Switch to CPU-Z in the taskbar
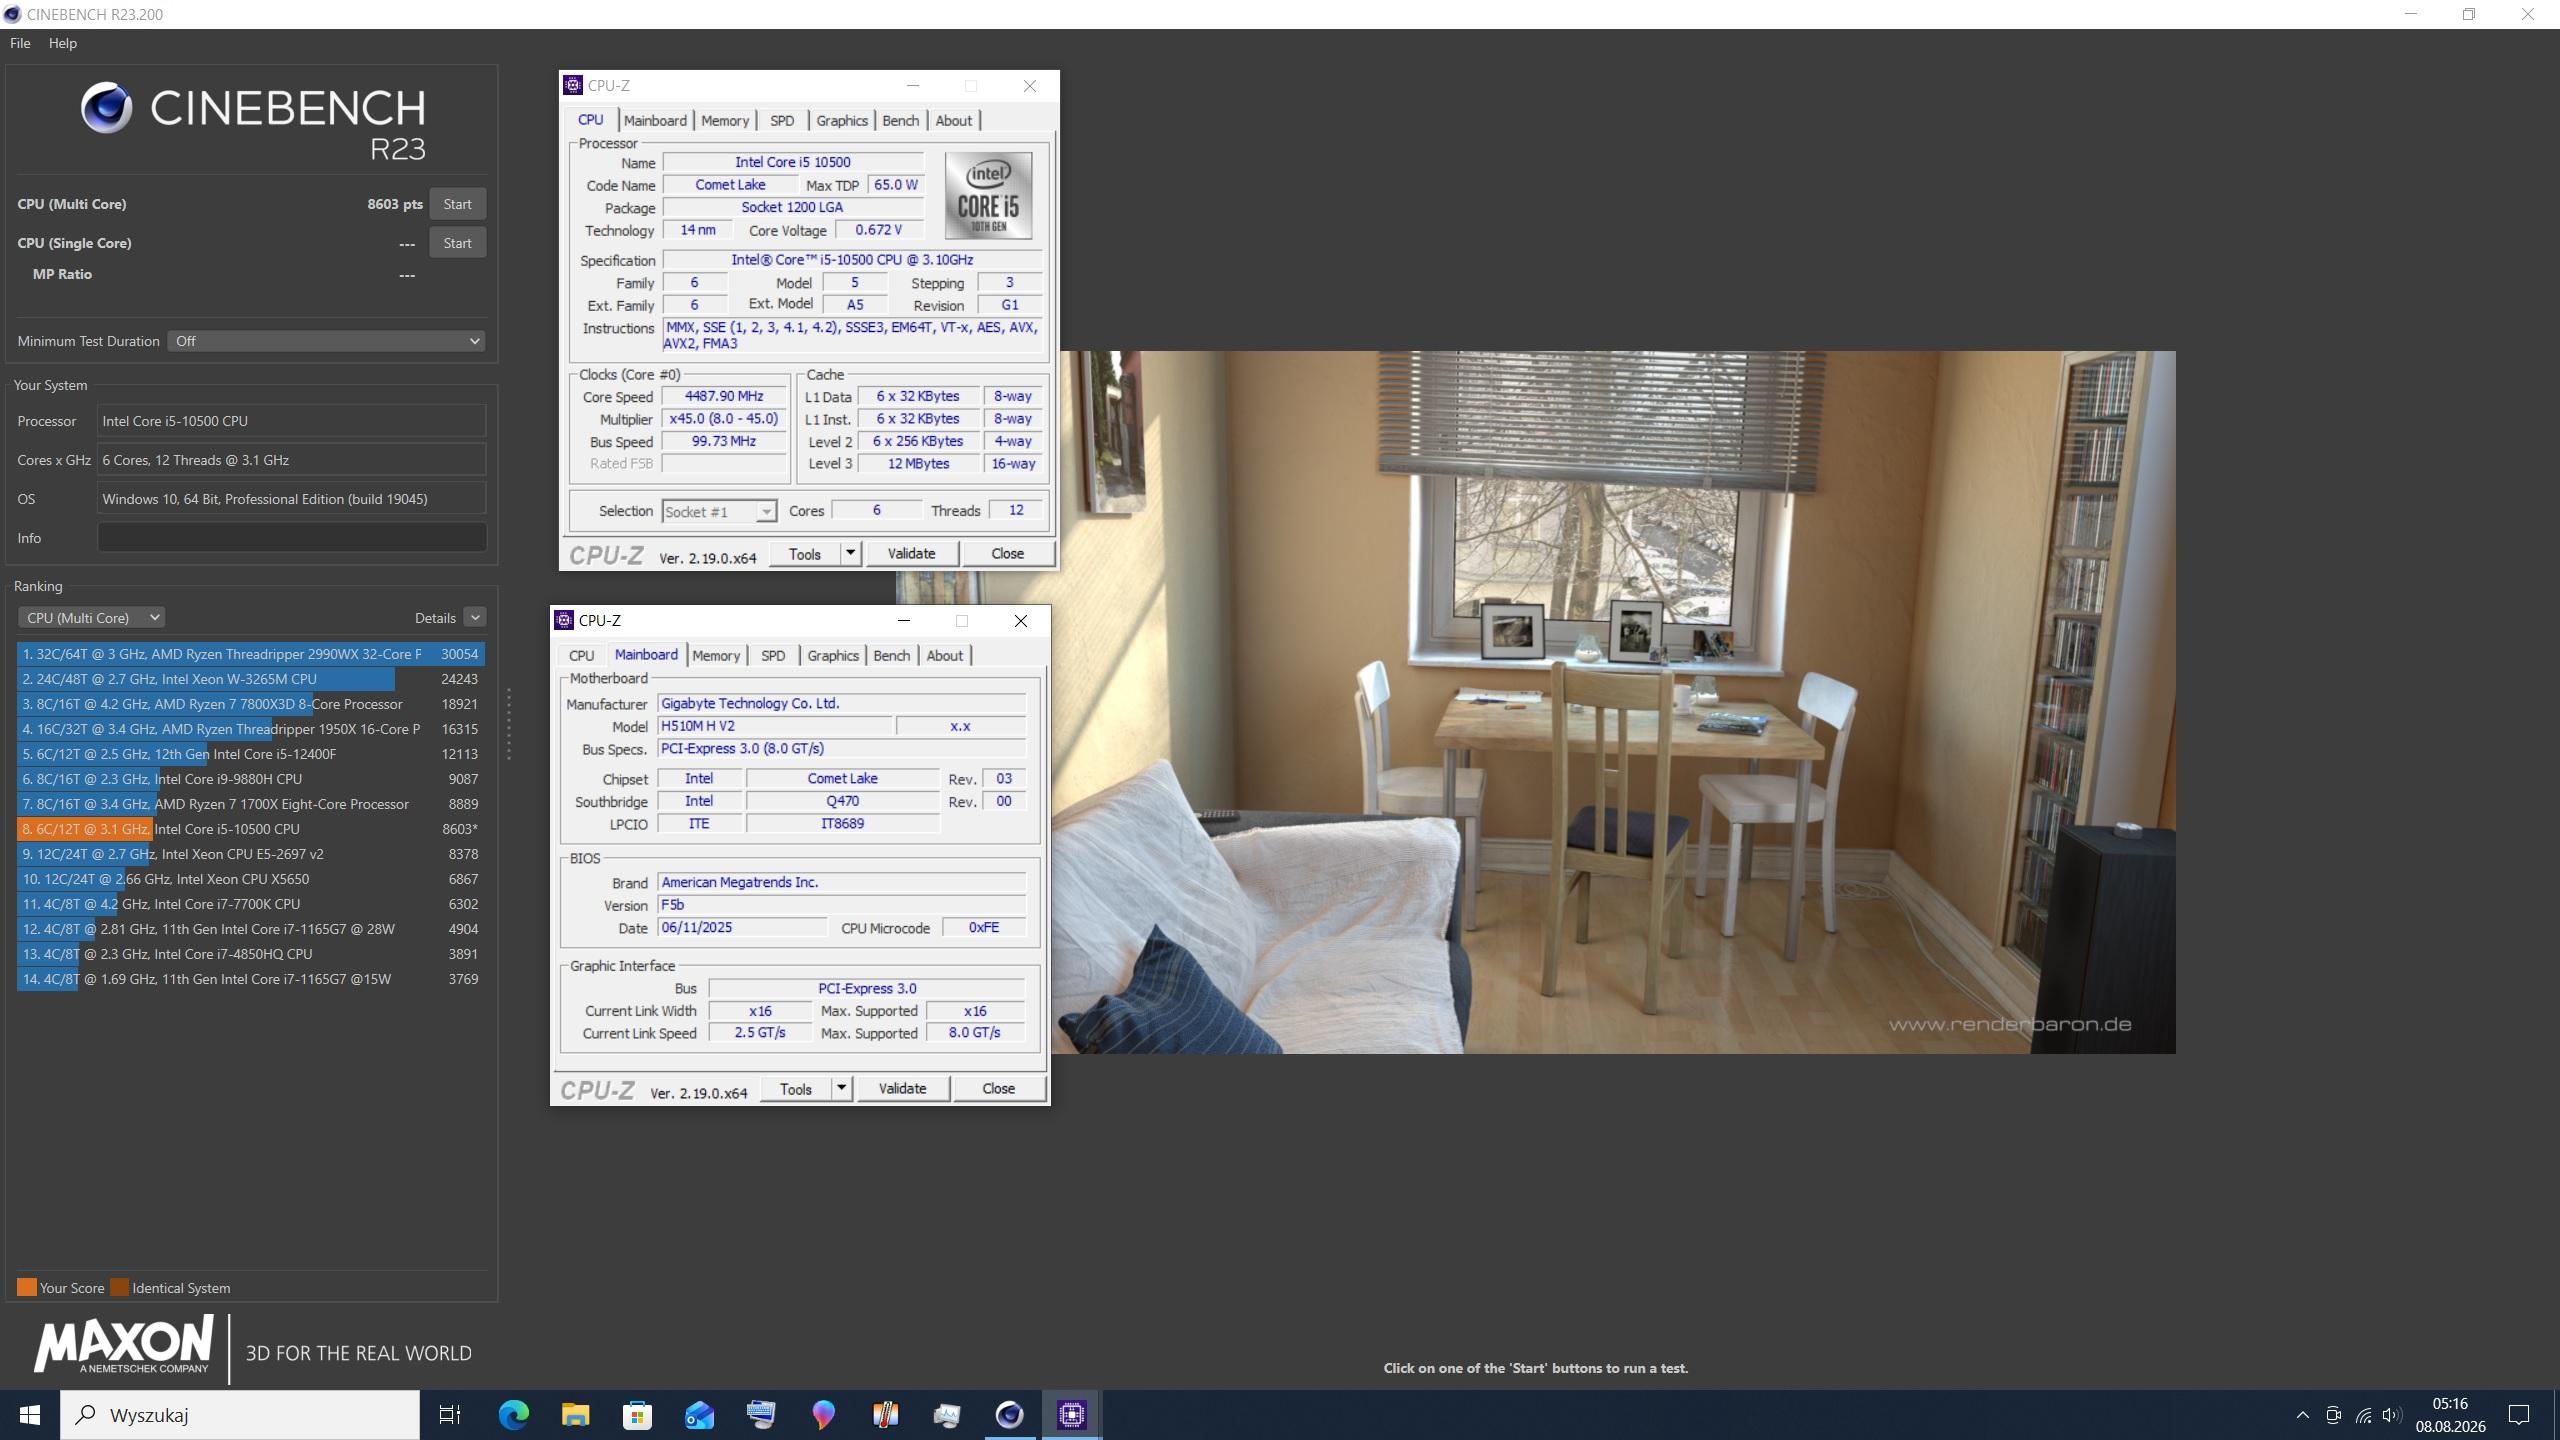This screenshot has width=2560, height=1440. (1071, 1415)
